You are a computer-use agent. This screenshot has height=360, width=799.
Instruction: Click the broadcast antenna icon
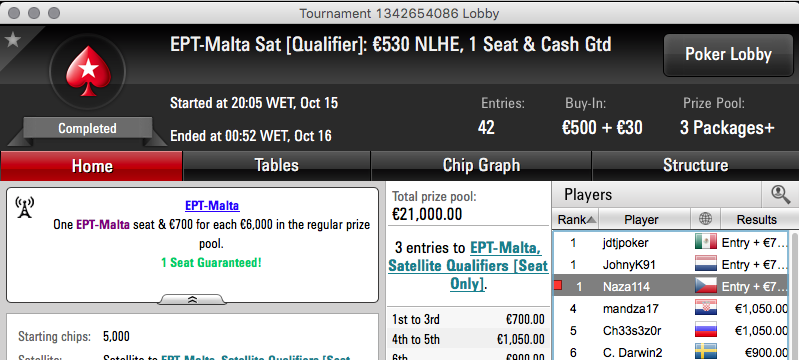pyautogui.click(x=24, y=208)
